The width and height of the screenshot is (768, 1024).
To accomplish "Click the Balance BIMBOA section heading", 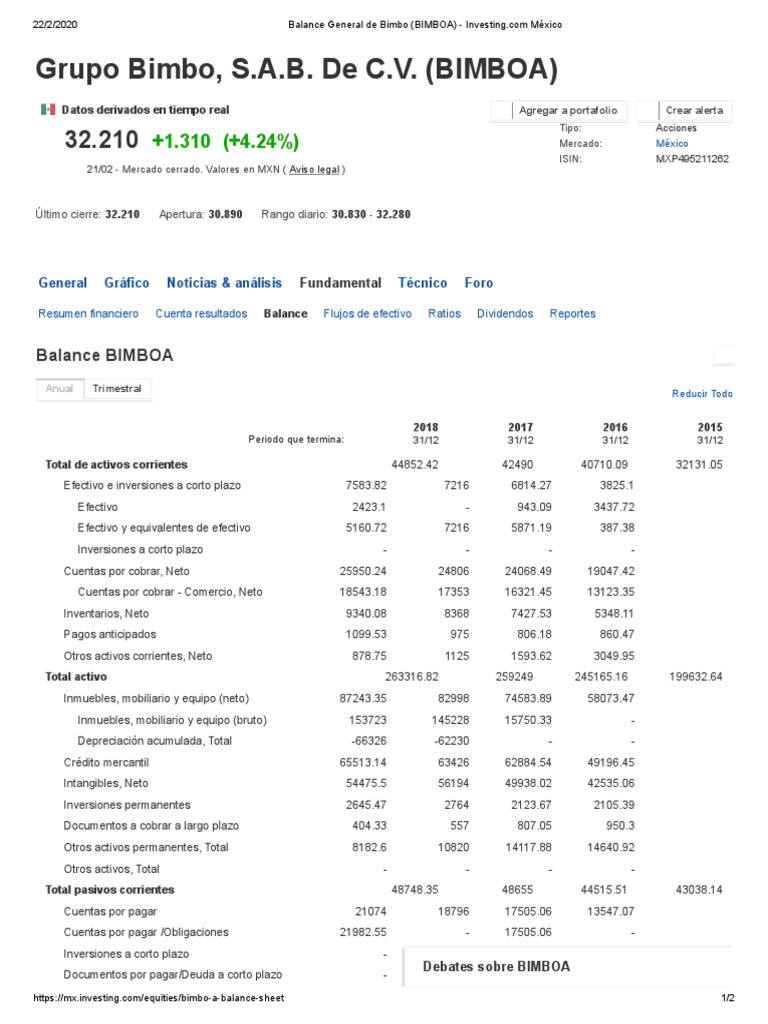I will click(x=104, y=355).
